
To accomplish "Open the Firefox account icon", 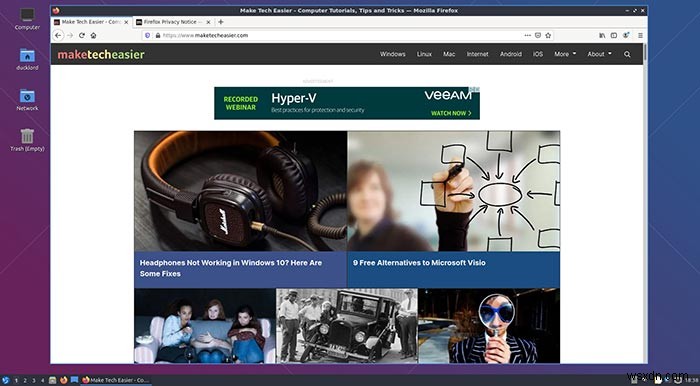I will click(x=626, y=35).
